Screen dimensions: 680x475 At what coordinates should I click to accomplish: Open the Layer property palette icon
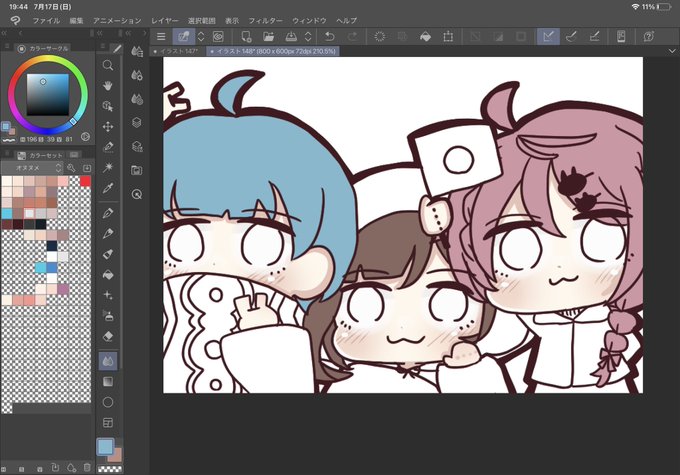click(137, 147)
